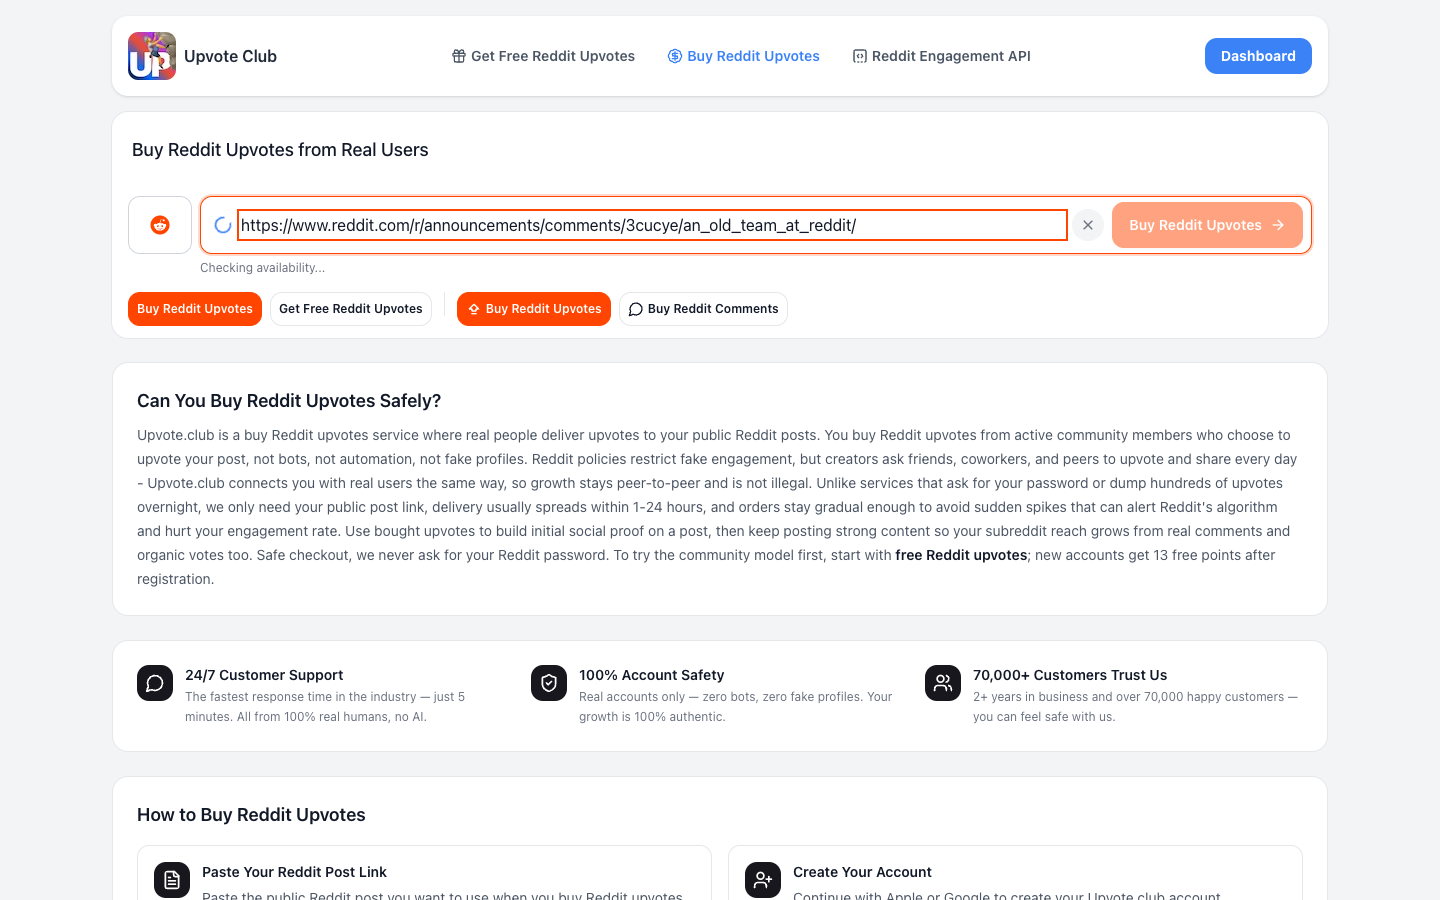Click the Upvote Club logo icon
This screenshot has height=900, width=1440.
click(x=152, y=56)
